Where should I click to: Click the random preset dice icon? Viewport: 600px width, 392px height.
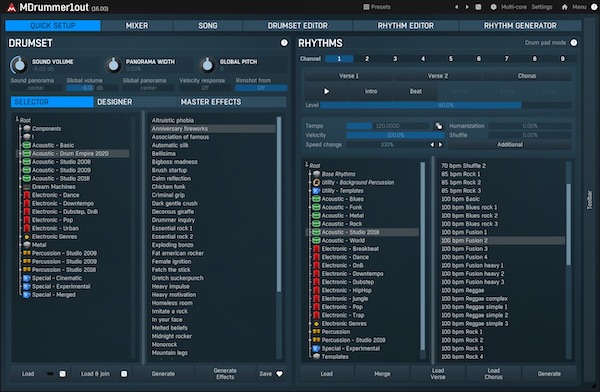478,7
